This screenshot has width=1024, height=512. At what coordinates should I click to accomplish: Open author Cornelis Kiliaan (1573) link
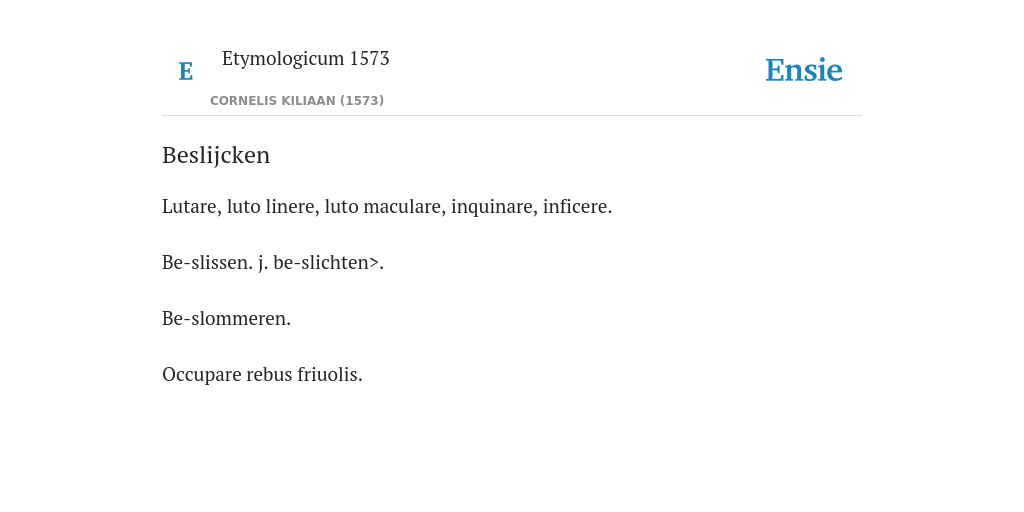[x=297, y=101]
